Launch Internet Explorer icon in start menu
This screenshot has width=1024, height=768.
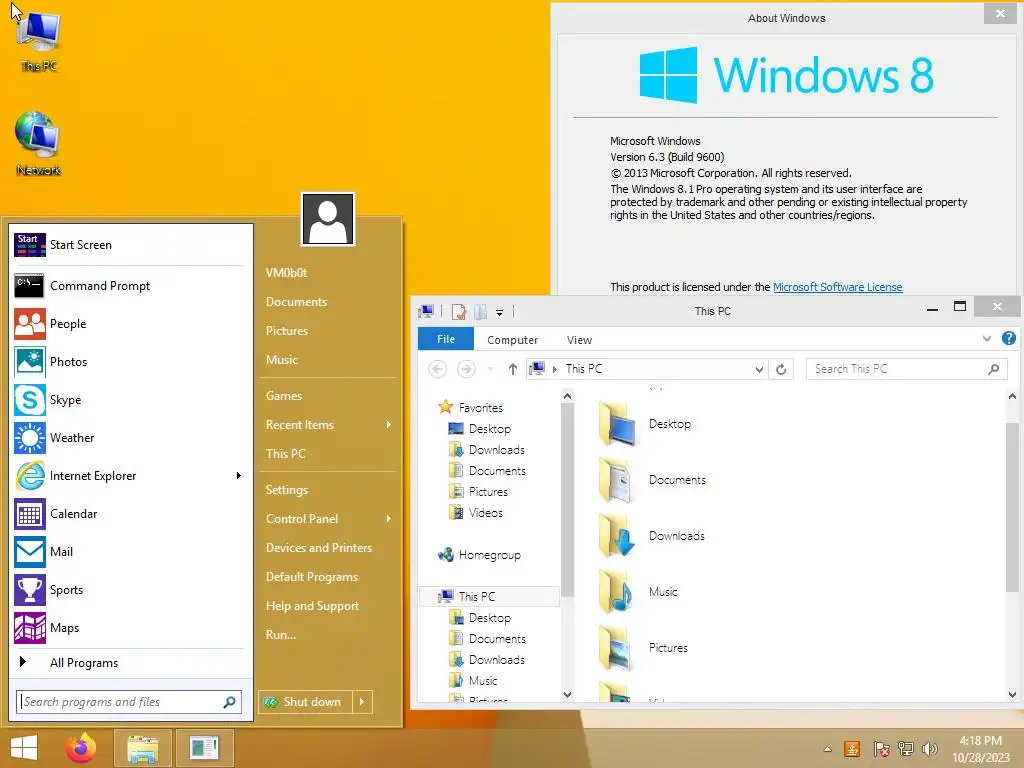[x=30, y=475]
